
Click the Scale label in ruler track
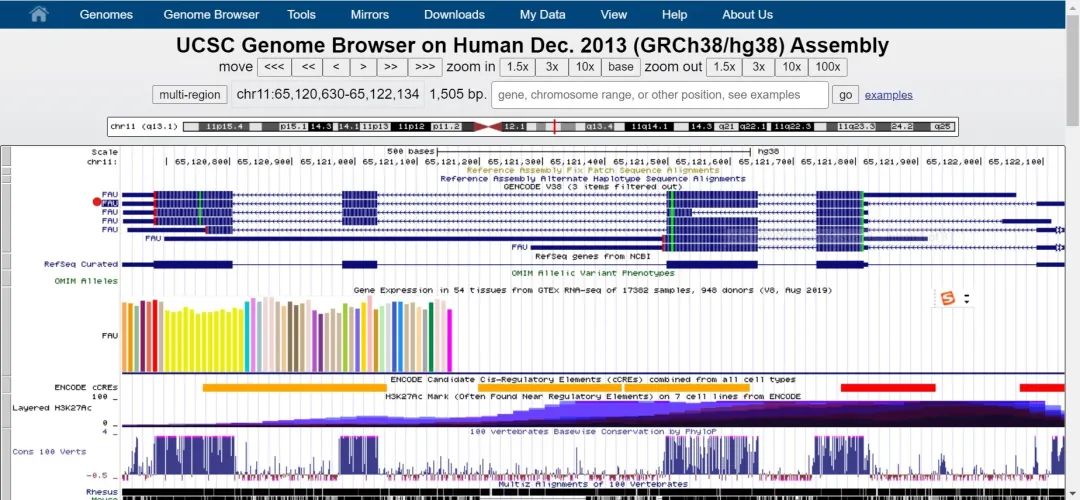[x=105, y=152]
